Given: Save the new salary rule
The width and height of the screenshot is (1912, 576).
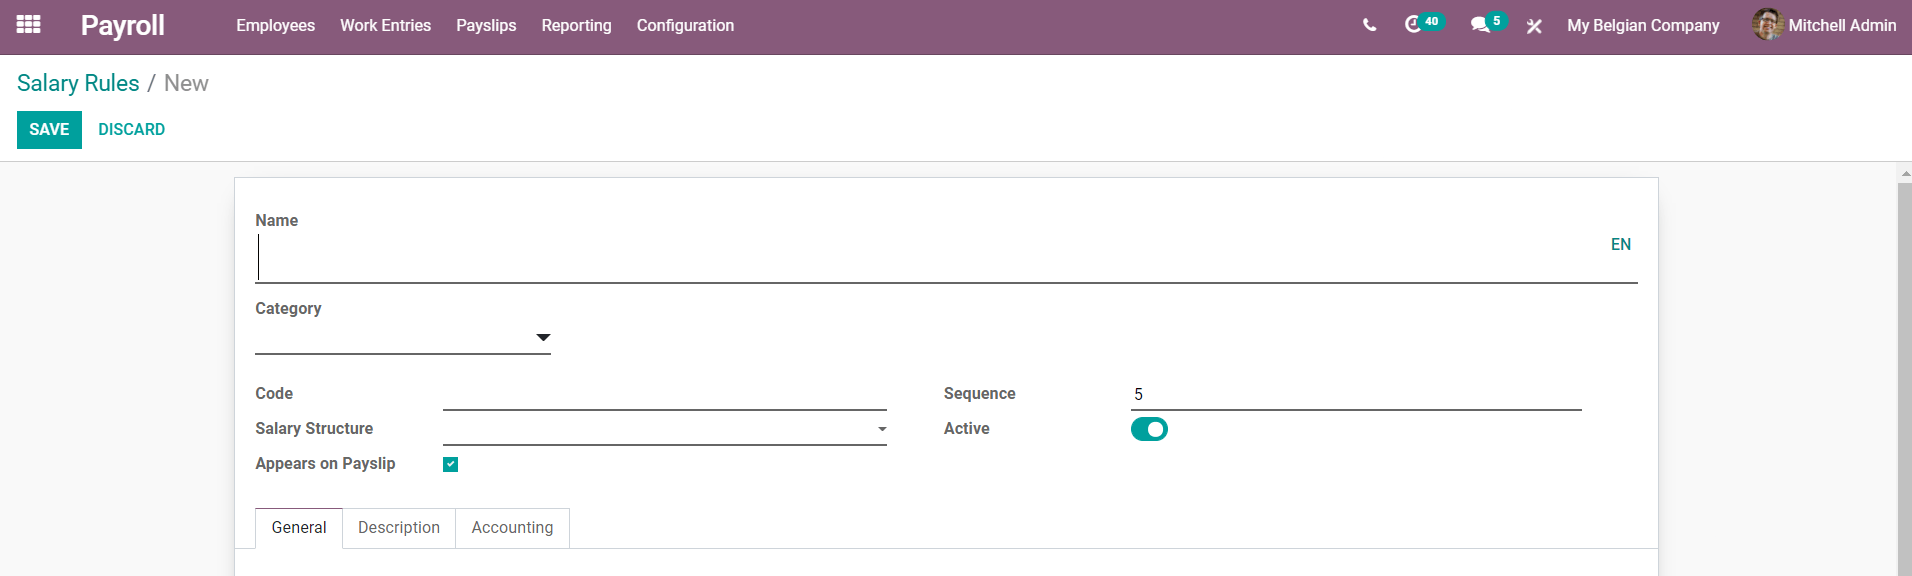Looking at the screenshot, I should 49,130.
